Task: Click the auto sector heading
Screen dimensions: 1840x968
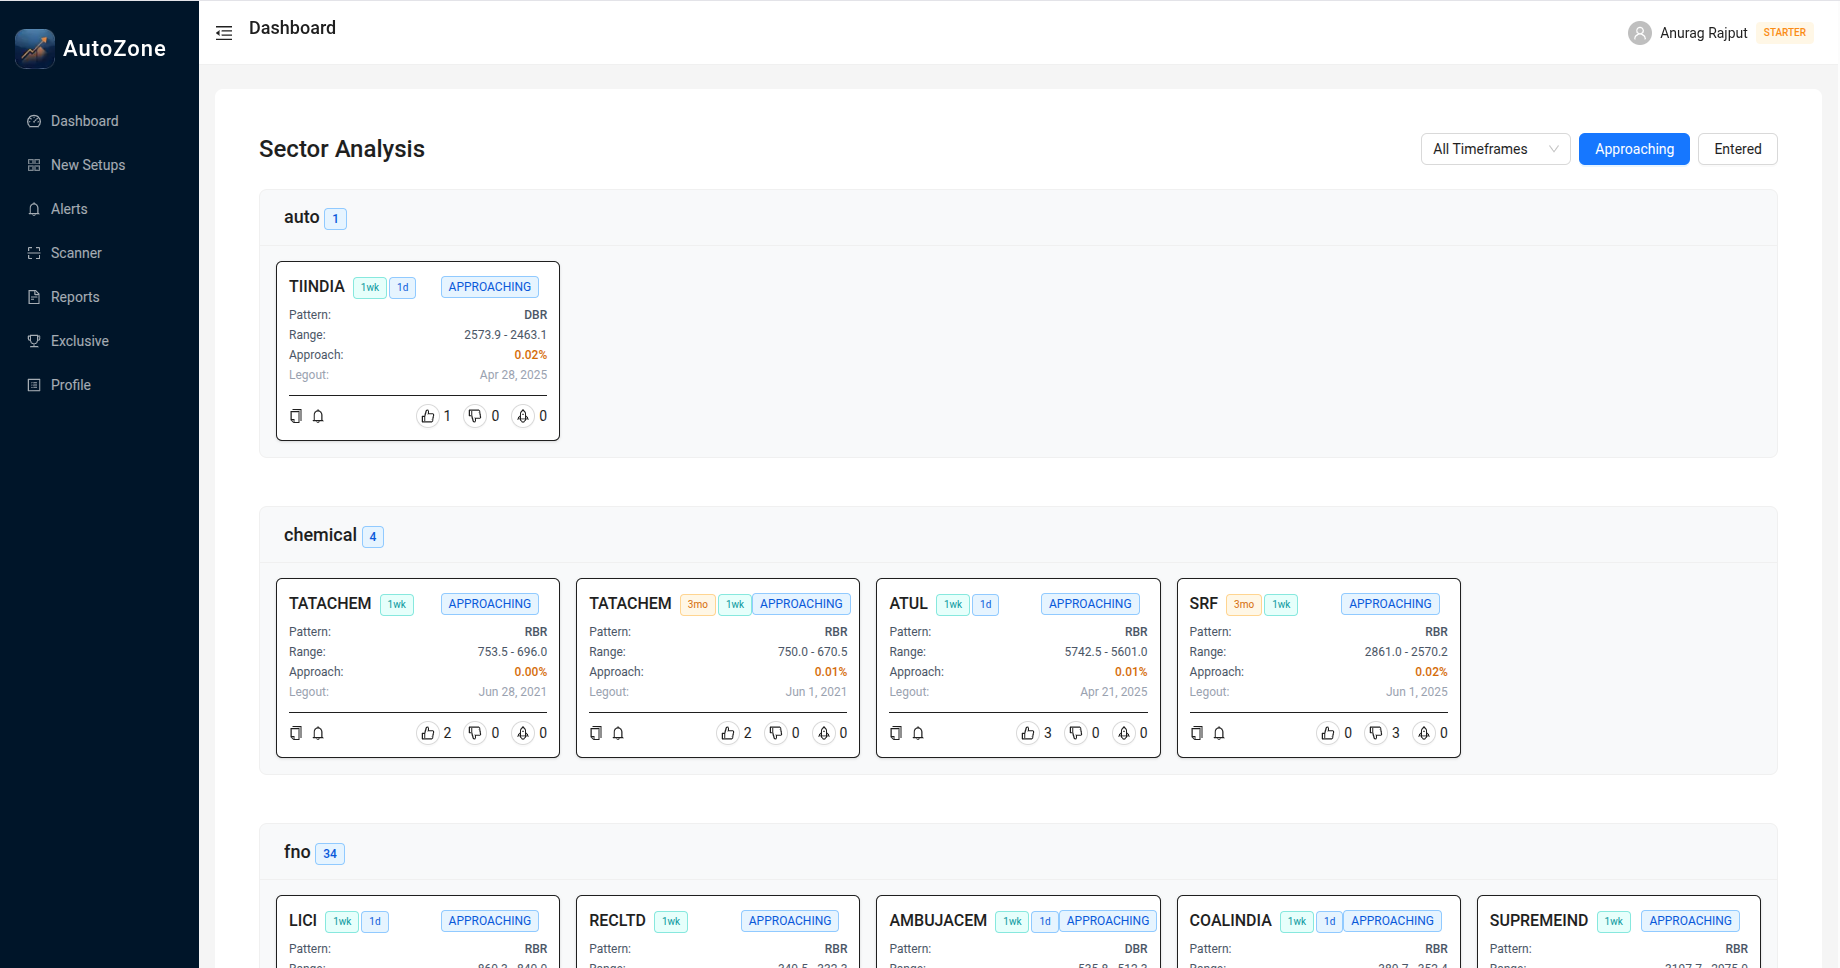Action: (x=302, y=217)
